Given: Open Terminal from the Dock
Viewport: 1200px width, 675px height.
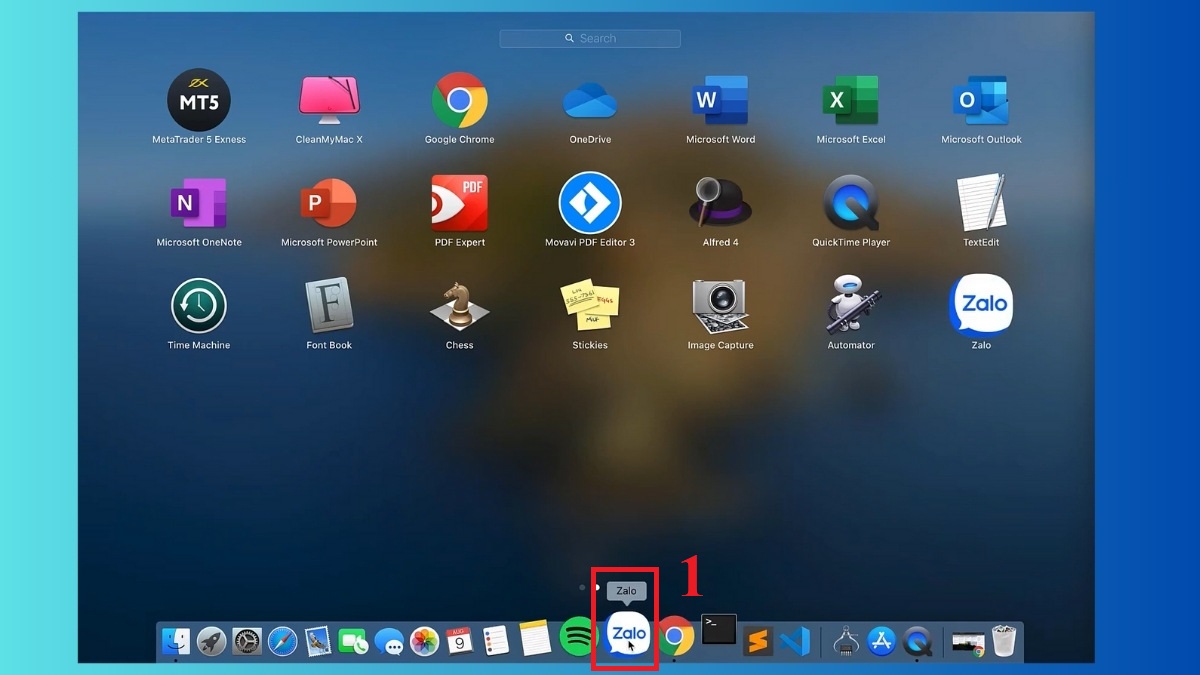Looking at the screenshot, I should [718, 629].
